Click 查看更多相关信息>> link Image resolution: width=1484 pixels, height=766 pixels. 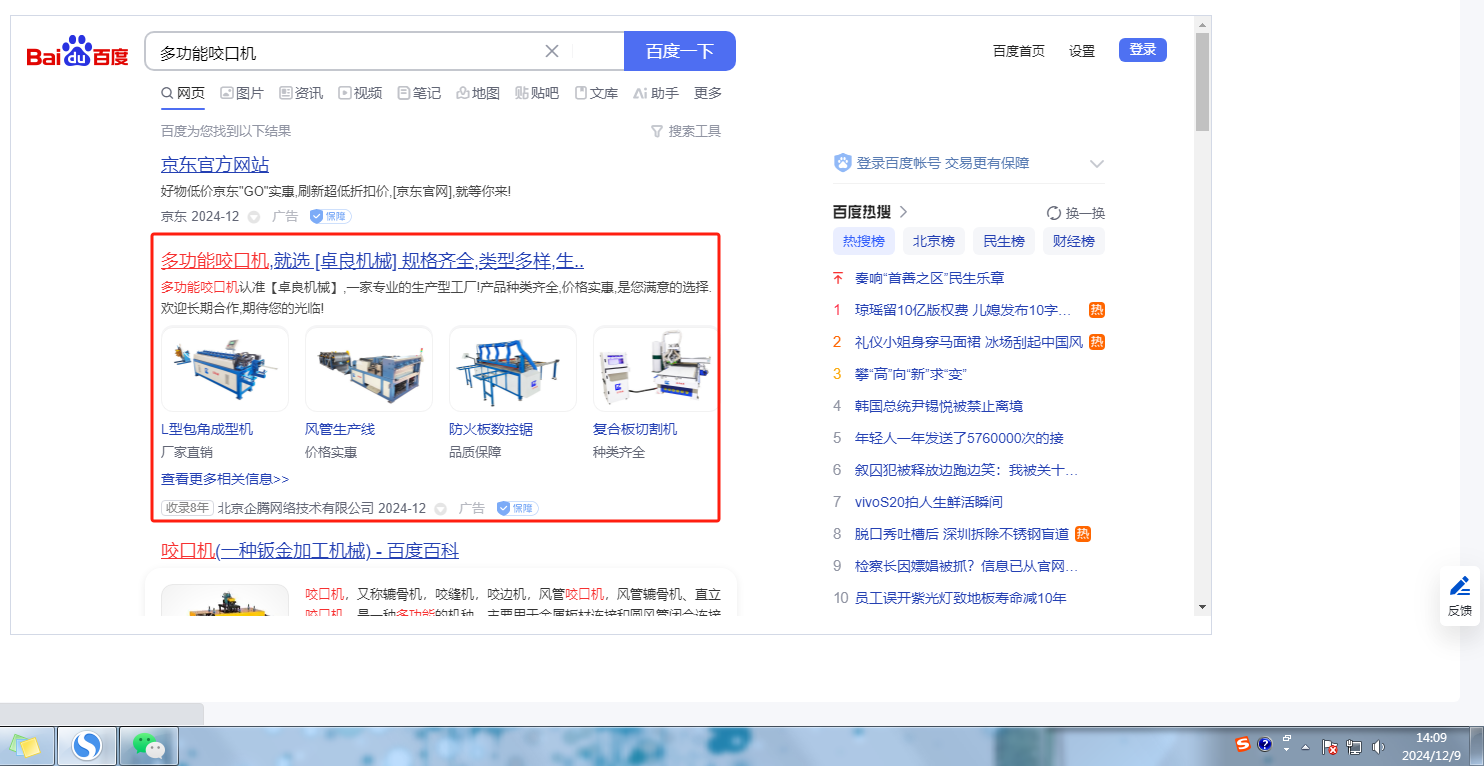tap(225, 479)
